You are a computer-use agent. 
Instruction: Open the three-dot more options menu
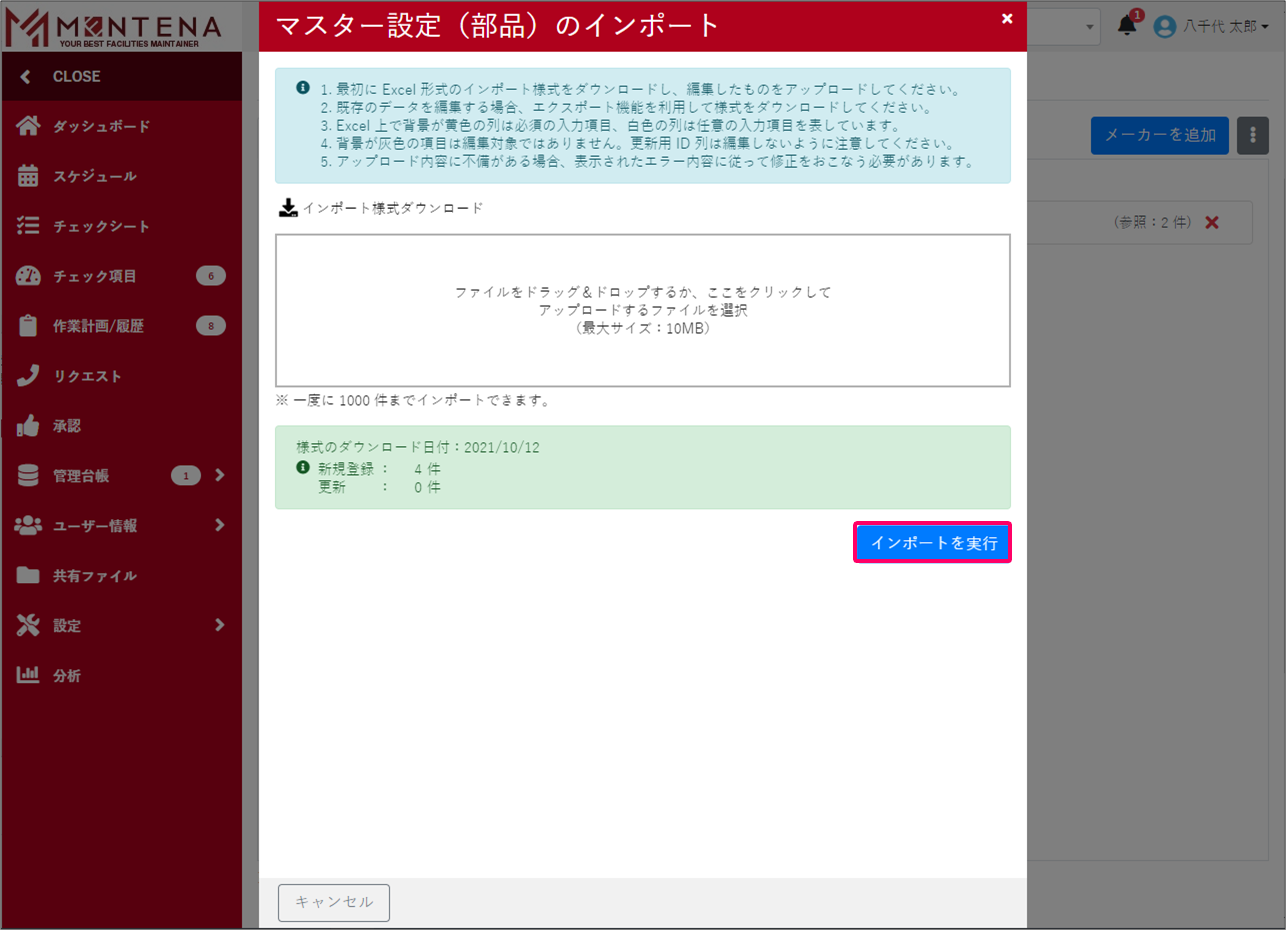point(1252,136)
